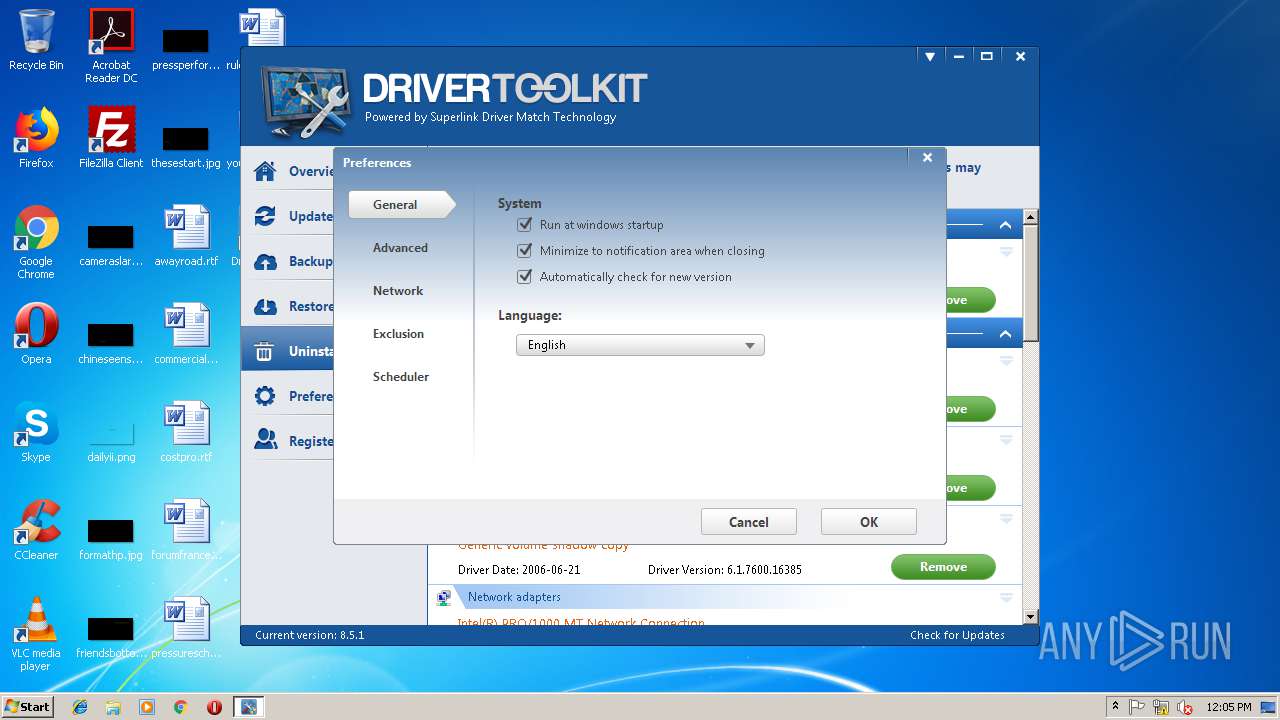Click Check for Updates link
Viewport: 1280px width, 720px height.
(957, 635)
